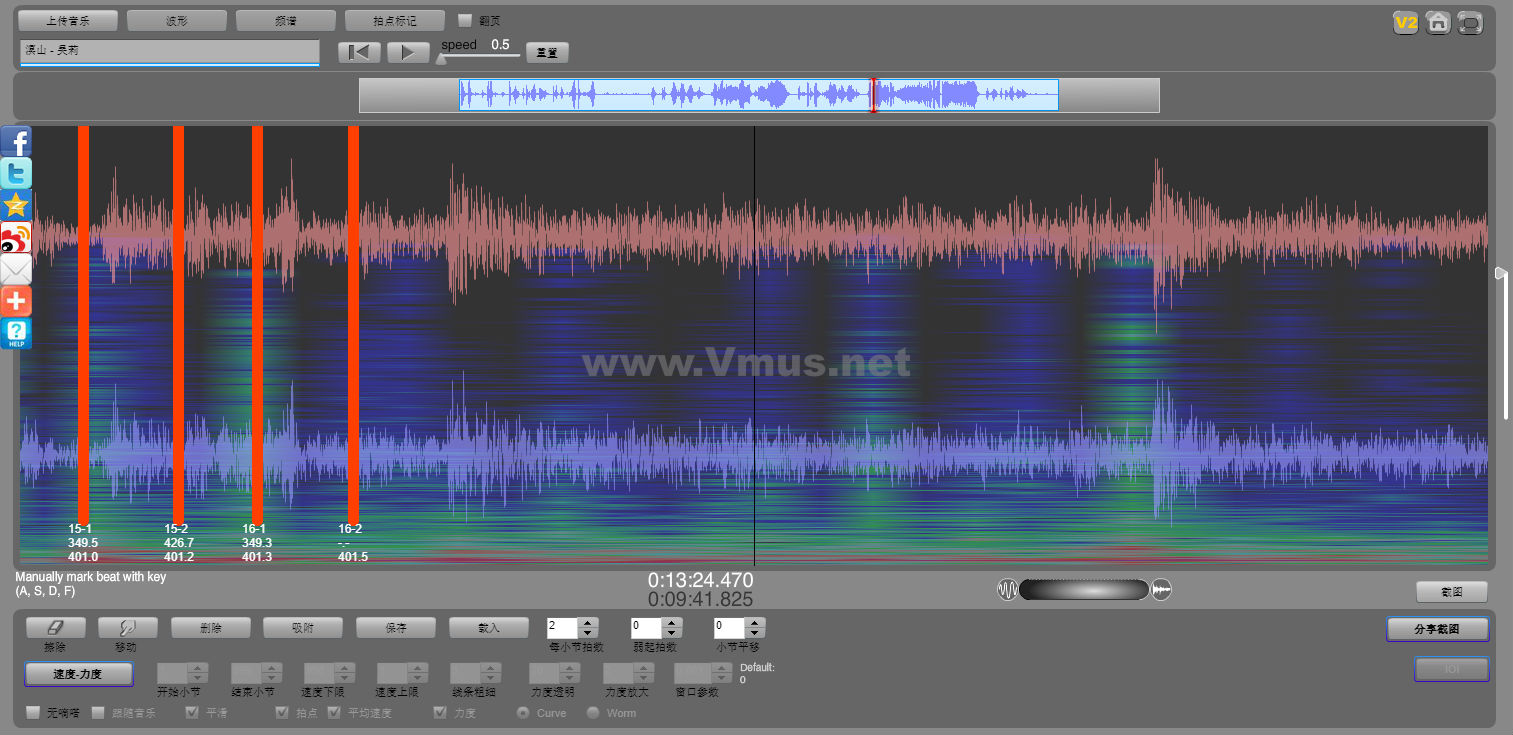The width and height of the screenshot is (1513, 735).
Task: Increase 每小节拍数 beats-per-bar stepper
Action: point(588,623)
